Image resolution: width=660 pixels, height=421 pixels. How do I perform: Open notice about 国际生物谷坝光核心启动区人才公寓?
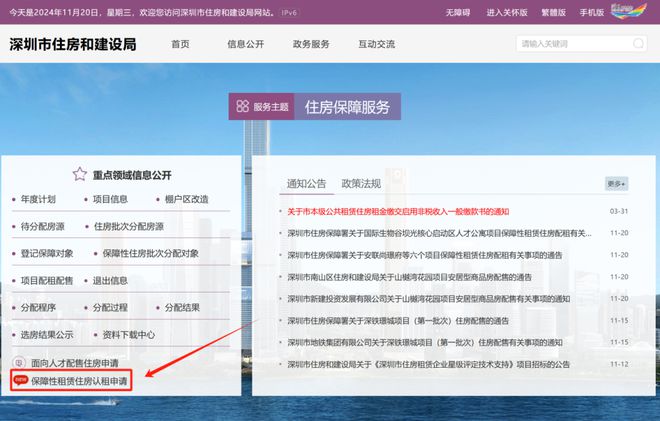[x=439, y=233]
